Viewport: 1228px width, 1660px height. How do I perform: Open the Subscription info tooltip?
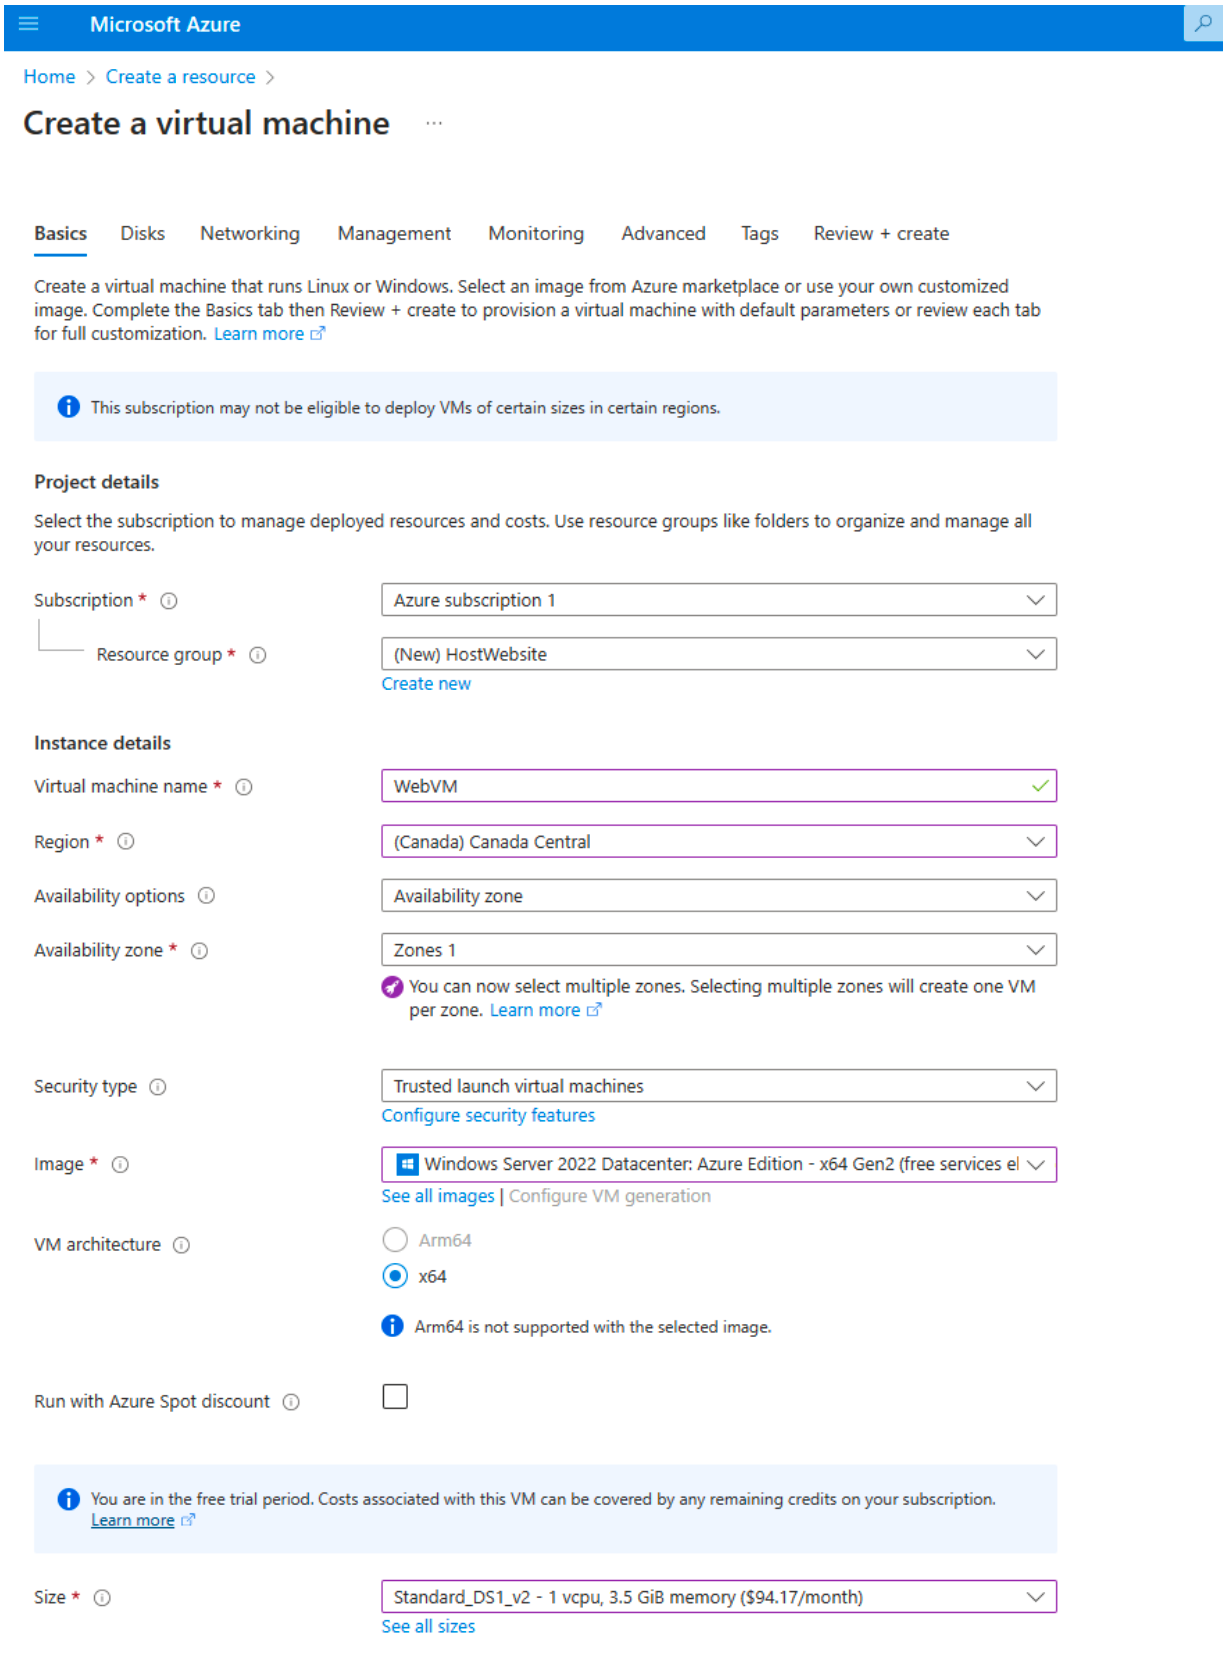click(170, 601)
